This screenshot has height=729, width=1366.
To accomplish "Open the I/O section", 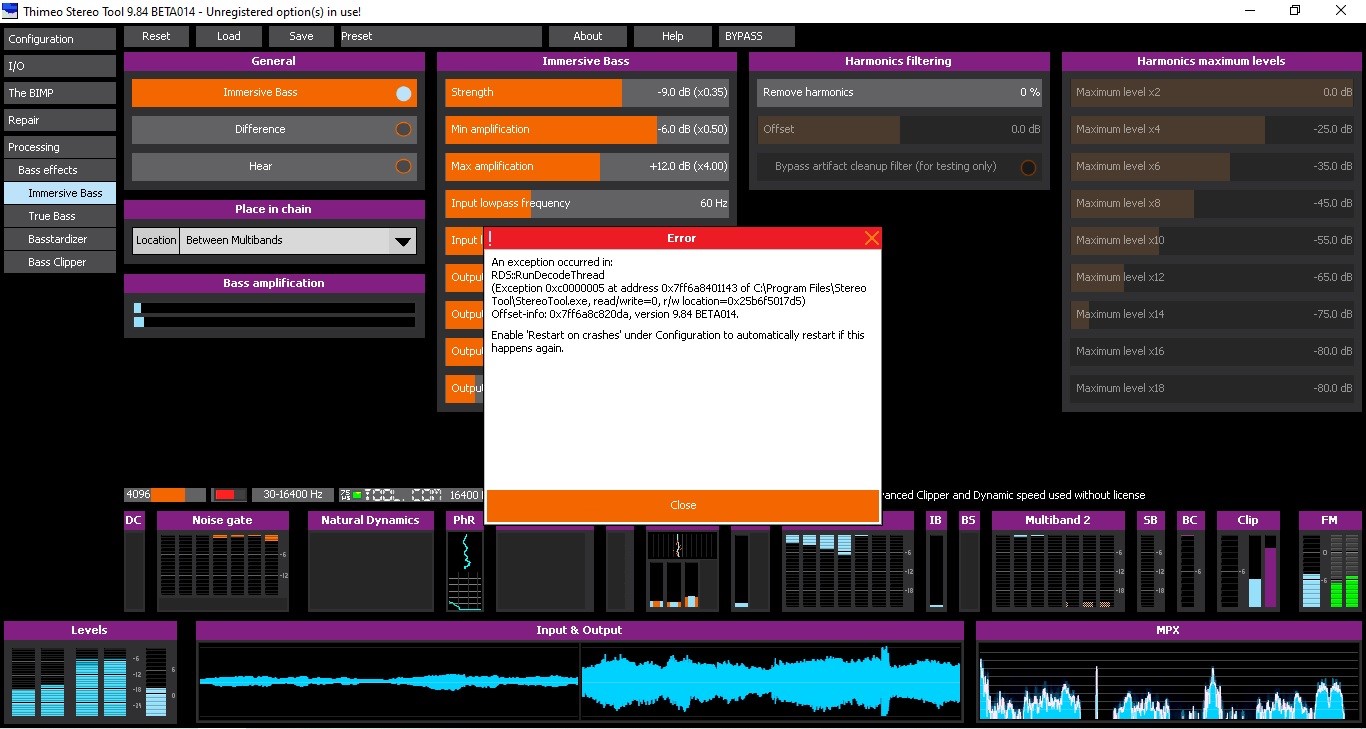I will (x=60, y=66).
